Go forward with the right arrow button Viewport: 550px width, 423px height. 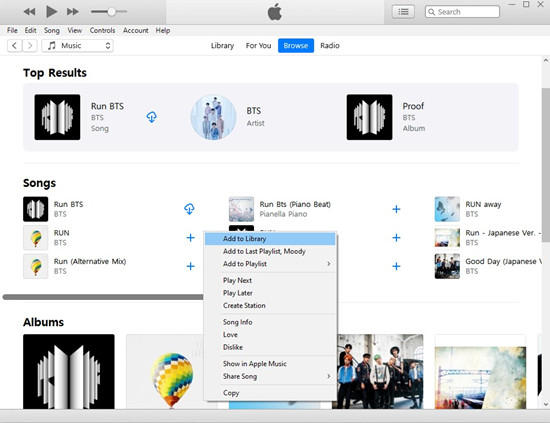click(30, 46)
